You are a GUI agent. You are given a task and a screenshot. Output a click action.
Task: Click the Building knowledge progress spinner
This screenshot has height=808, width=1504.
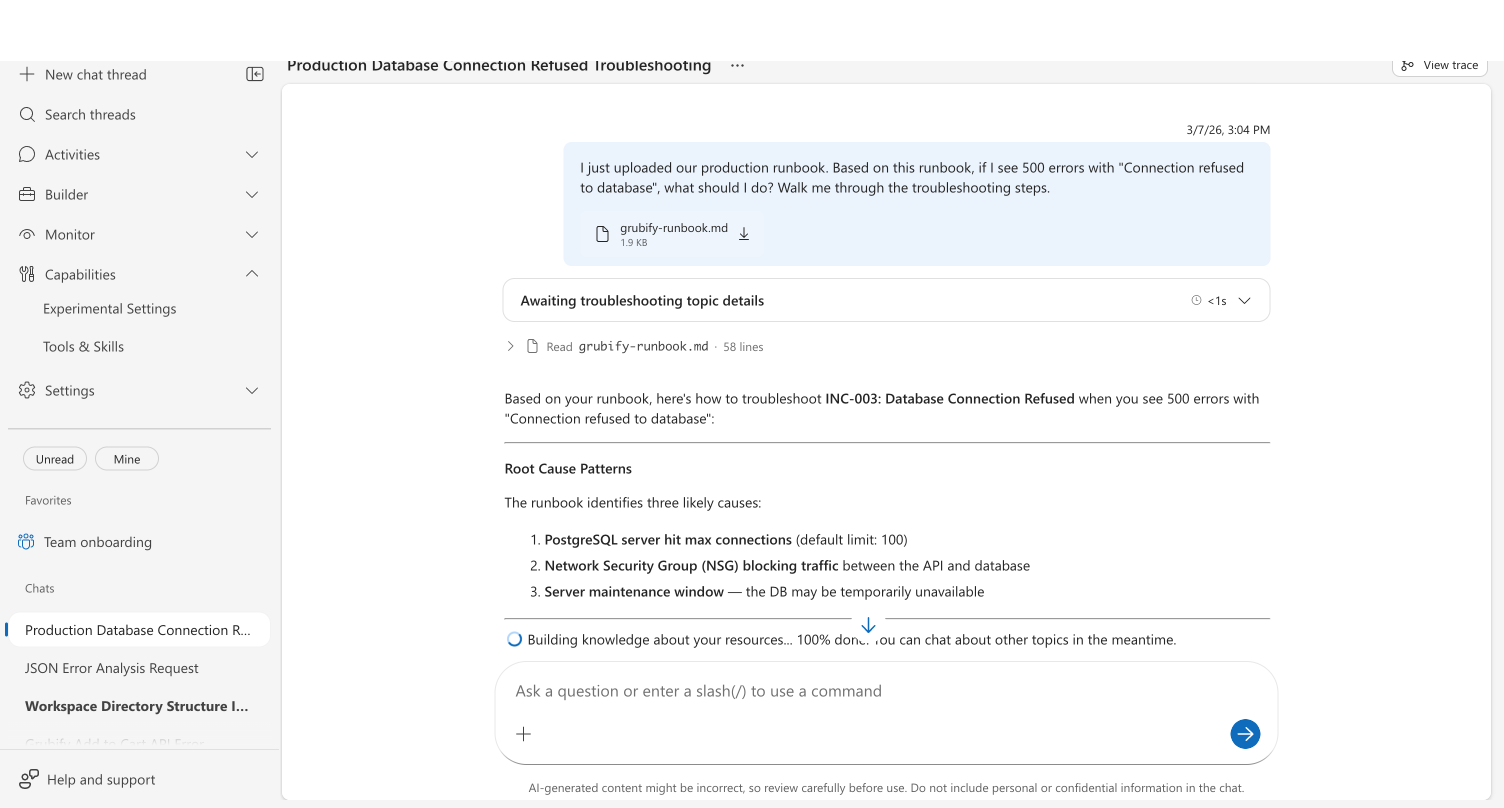(x=514, y=639)
